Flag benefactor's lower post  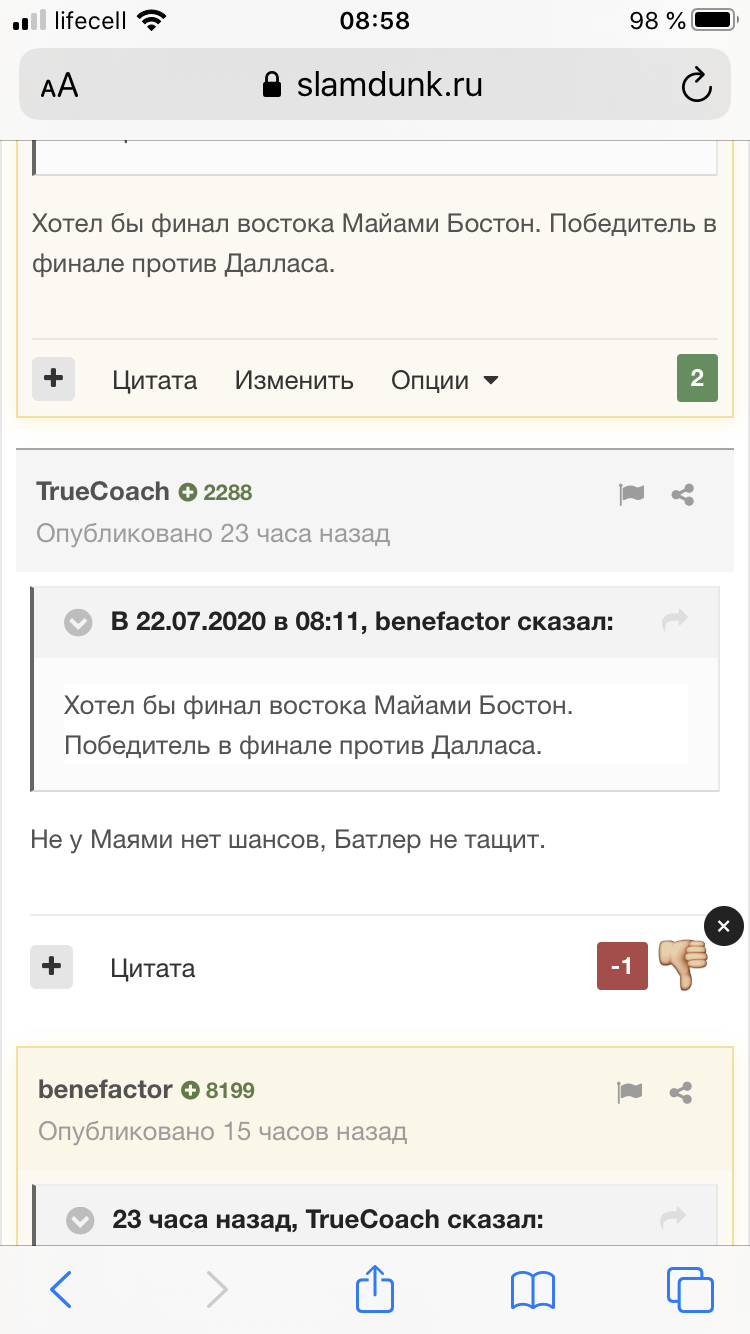click(x=629, y=1092)
